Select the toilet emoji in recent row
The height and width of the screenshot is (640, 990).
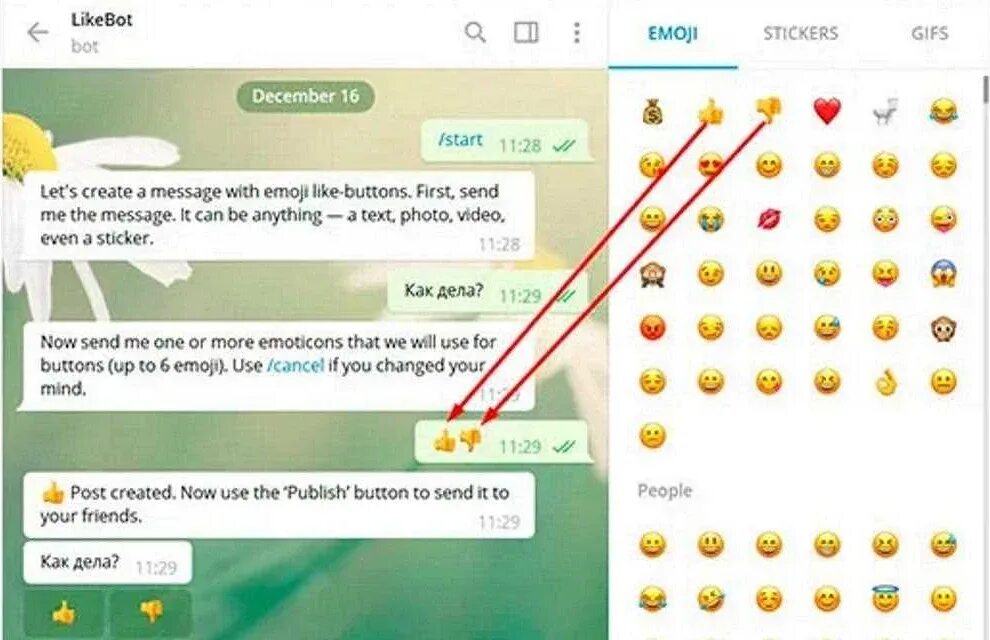point(885,112)
